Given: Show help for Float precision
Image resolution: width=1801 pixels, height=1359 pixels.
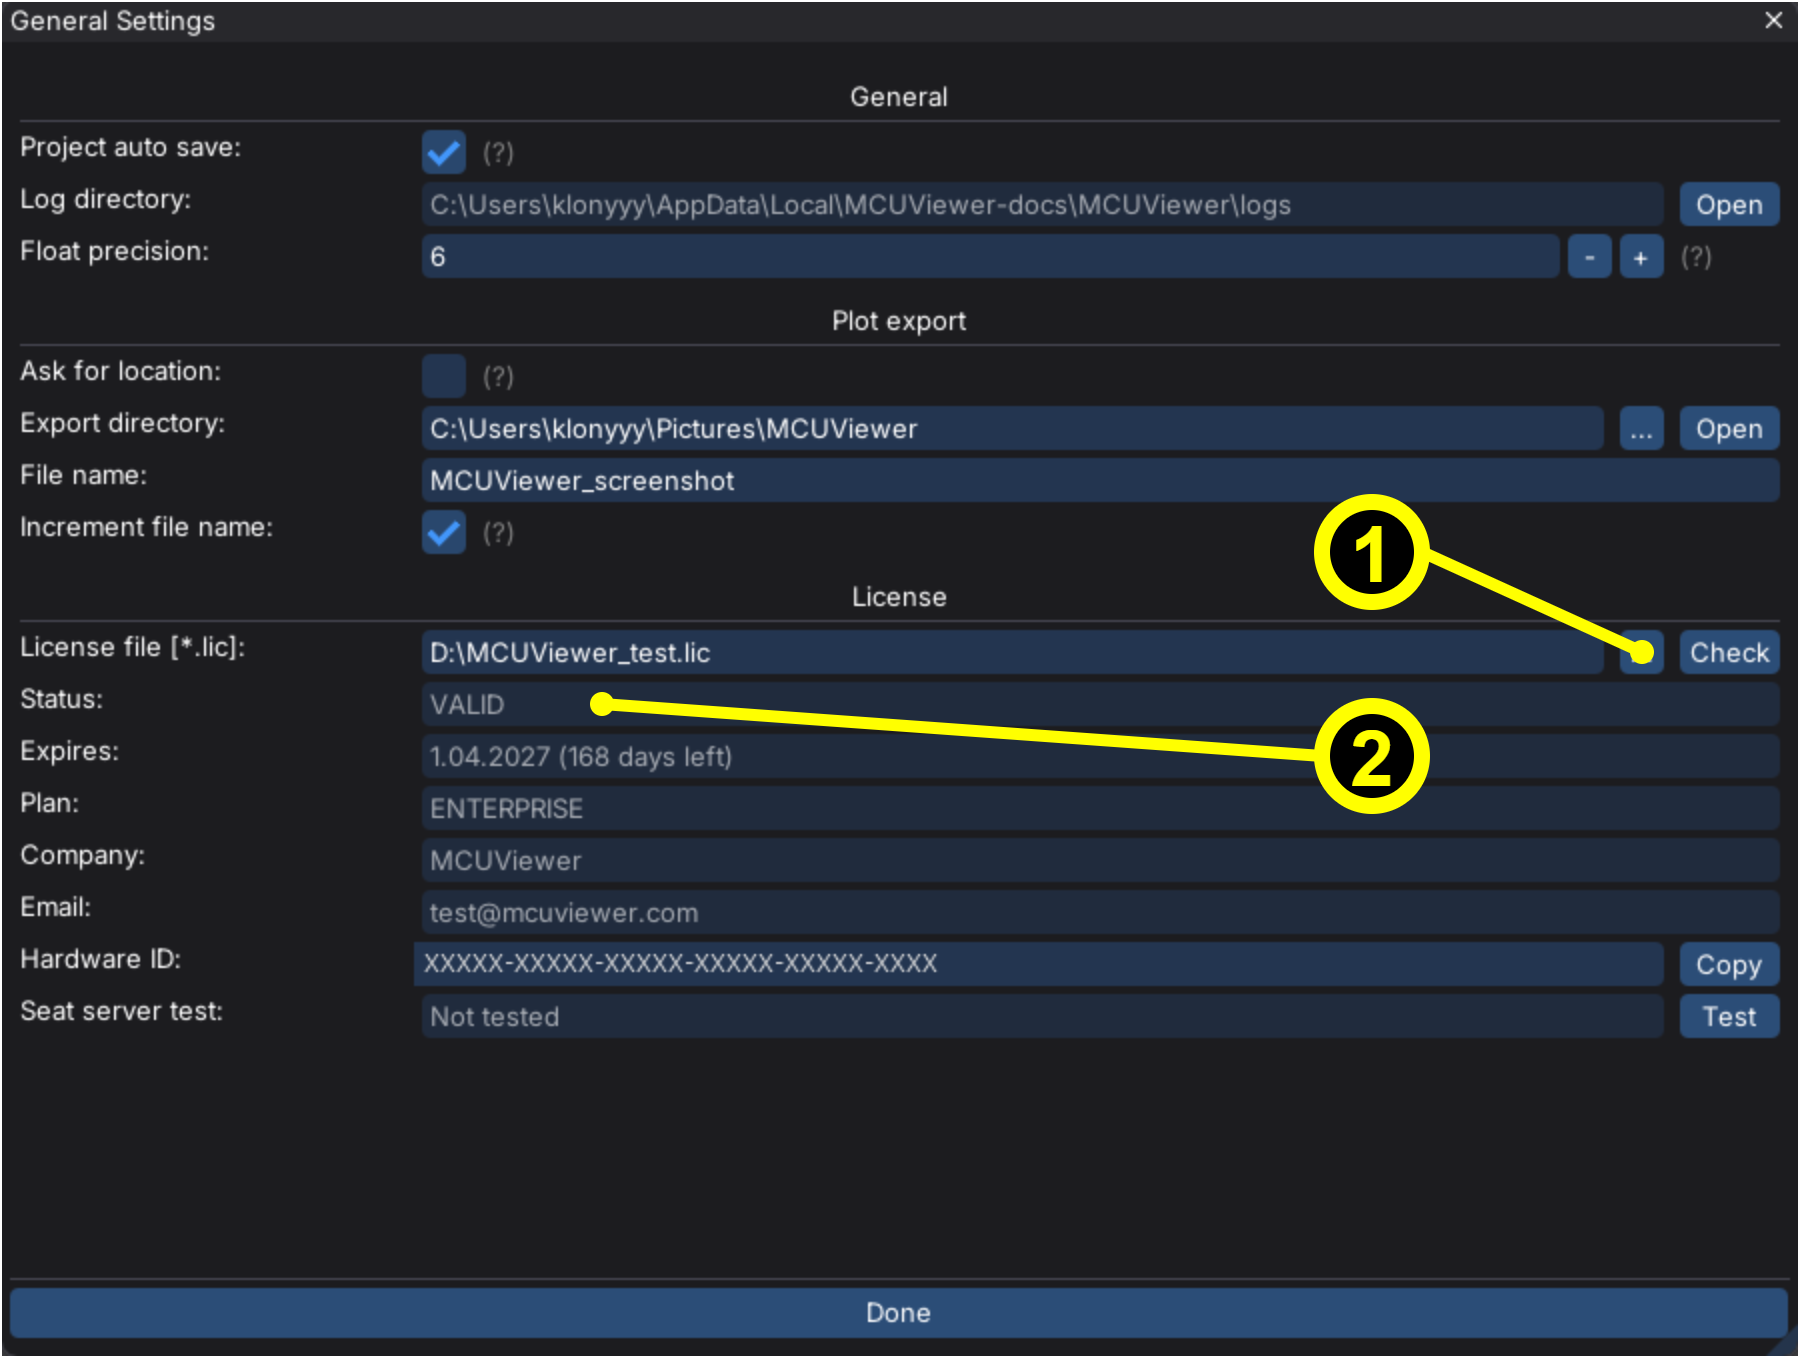Looking at the screenshot, I should tap(1696, 257).
